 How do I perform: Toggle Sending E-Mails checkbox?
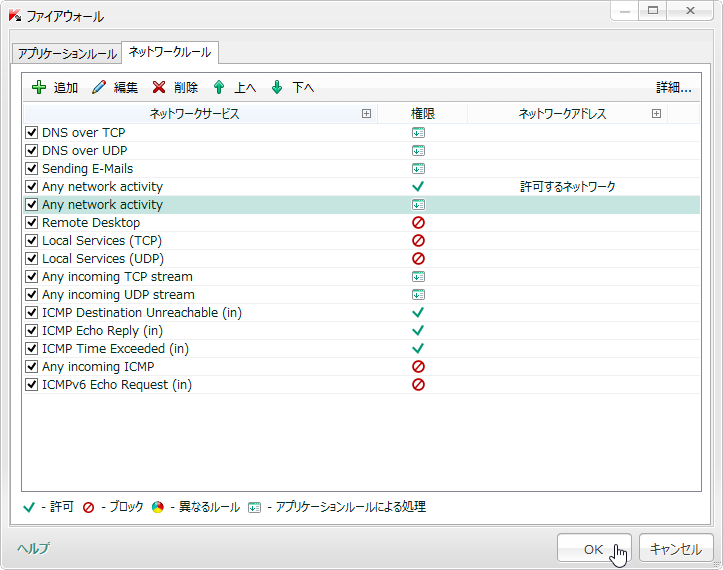click(31, 169)
